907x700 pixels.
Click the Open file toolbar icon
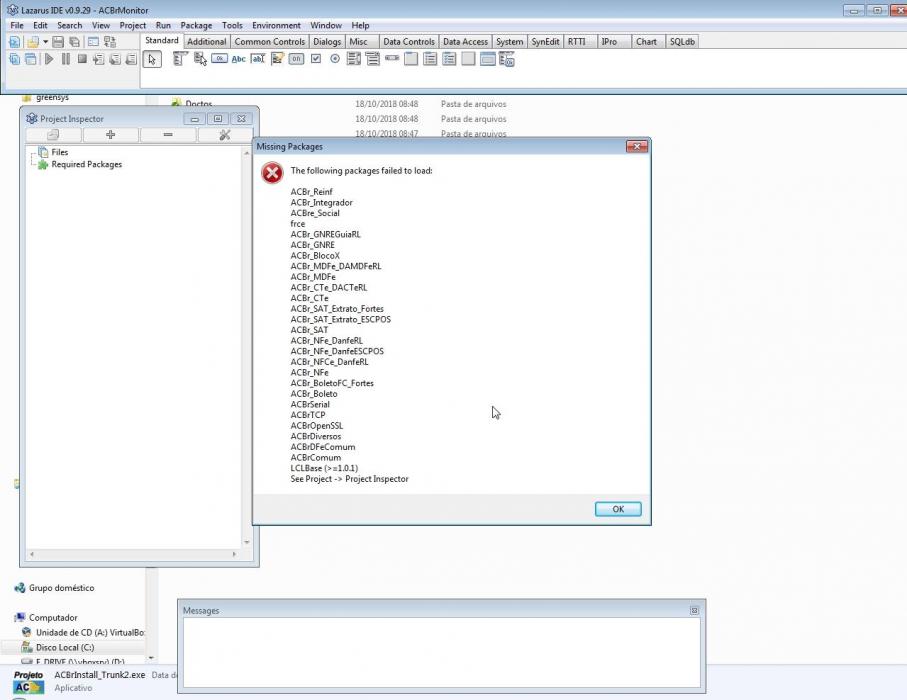[32, 42]
